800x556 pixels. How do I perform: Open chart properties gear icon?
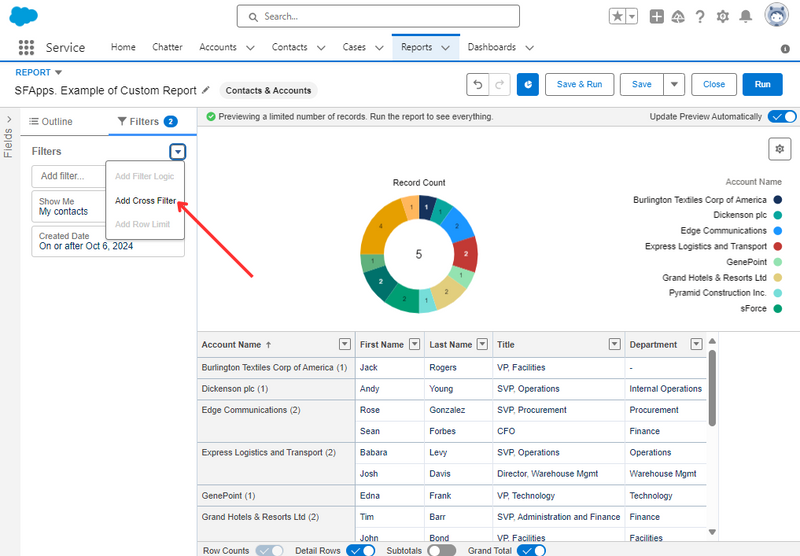click(780, 149)
